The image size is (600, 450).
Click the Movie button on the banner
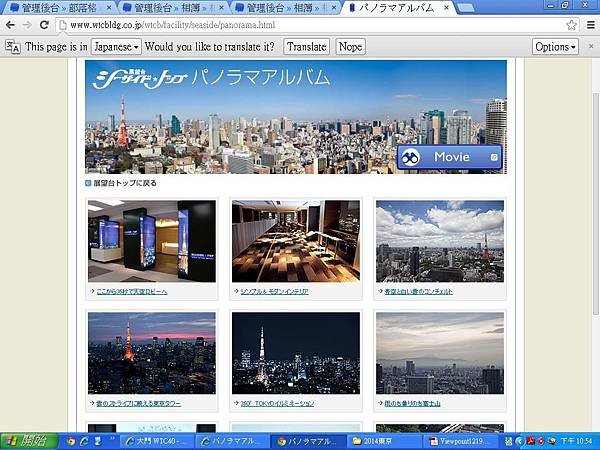(x=449, y=157)
